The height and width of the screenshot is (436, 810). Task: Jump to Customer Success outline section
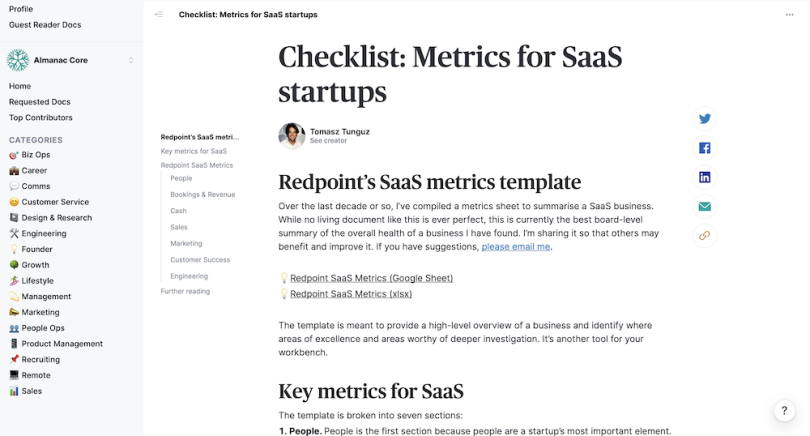pyautogui.click(x=200, y=260)
